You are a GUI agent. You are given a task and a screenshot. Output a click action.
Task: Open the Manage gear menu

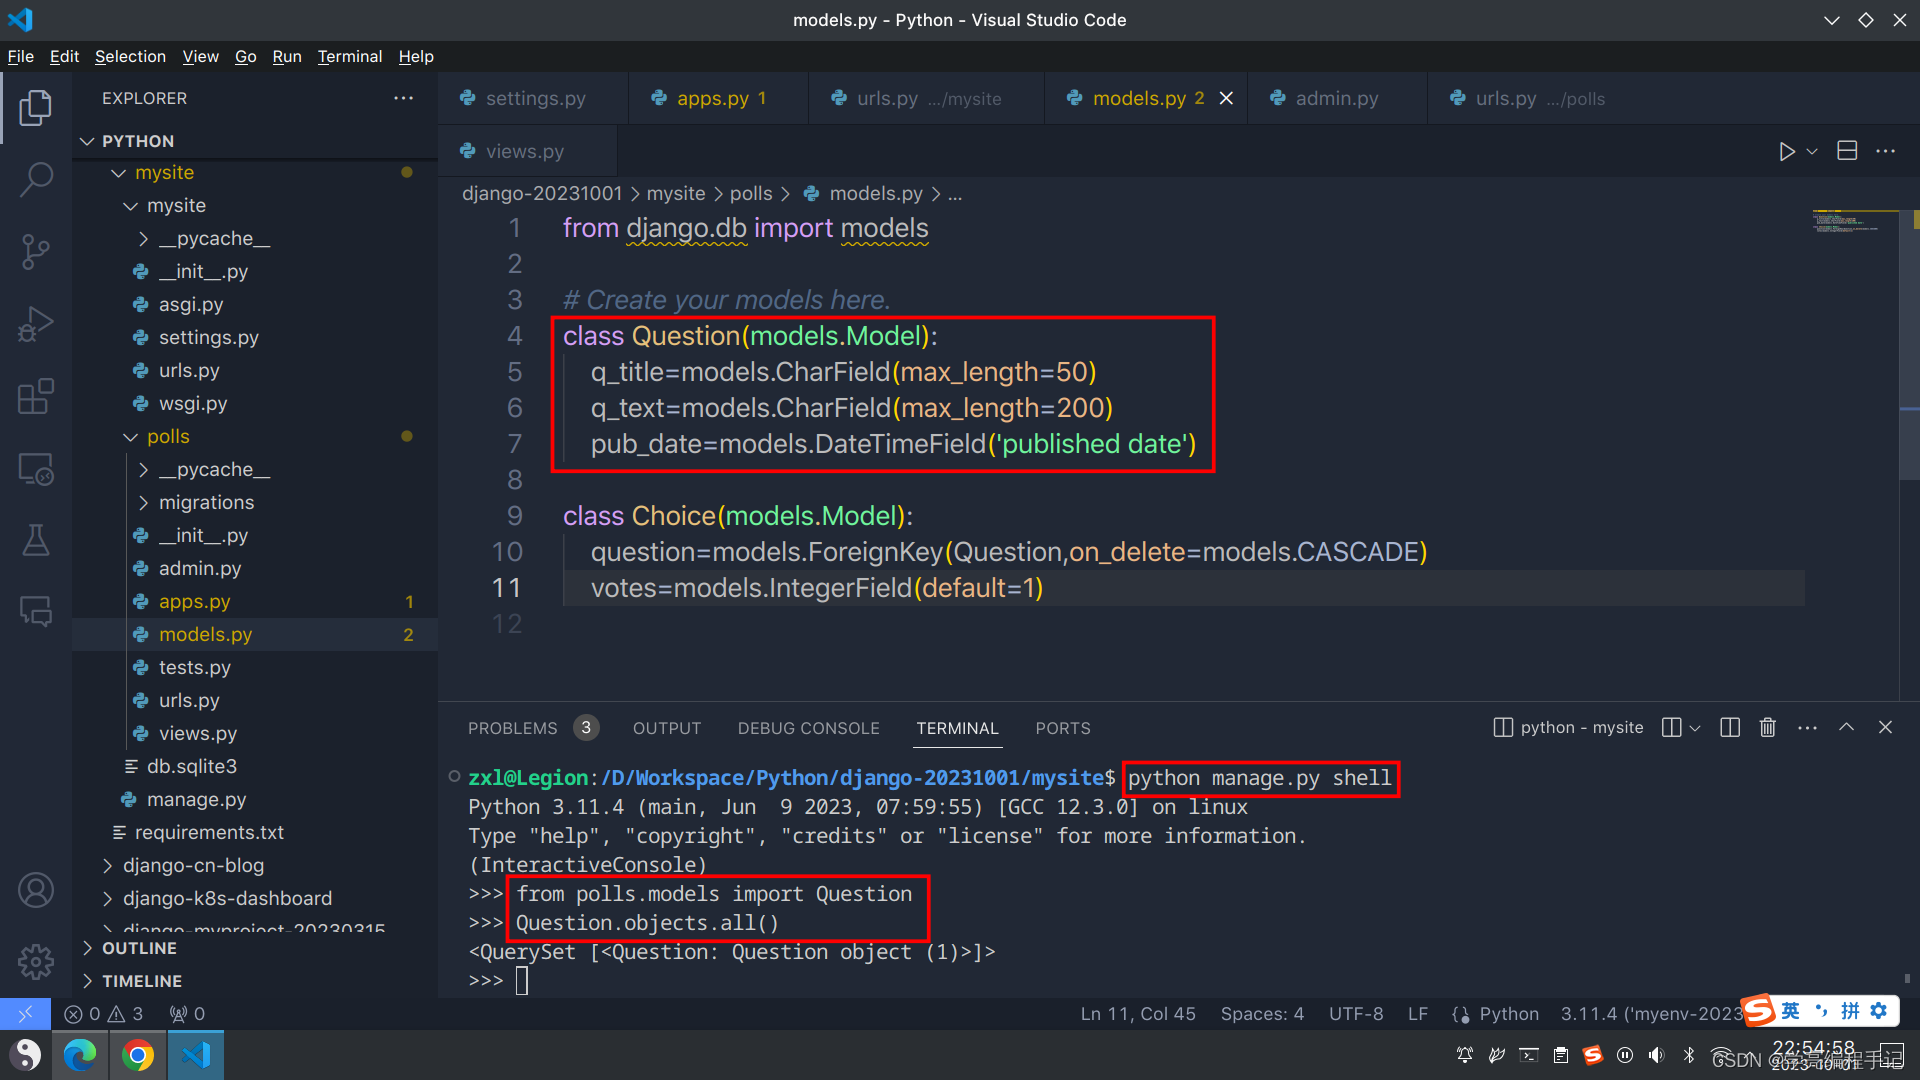(36, 962)
